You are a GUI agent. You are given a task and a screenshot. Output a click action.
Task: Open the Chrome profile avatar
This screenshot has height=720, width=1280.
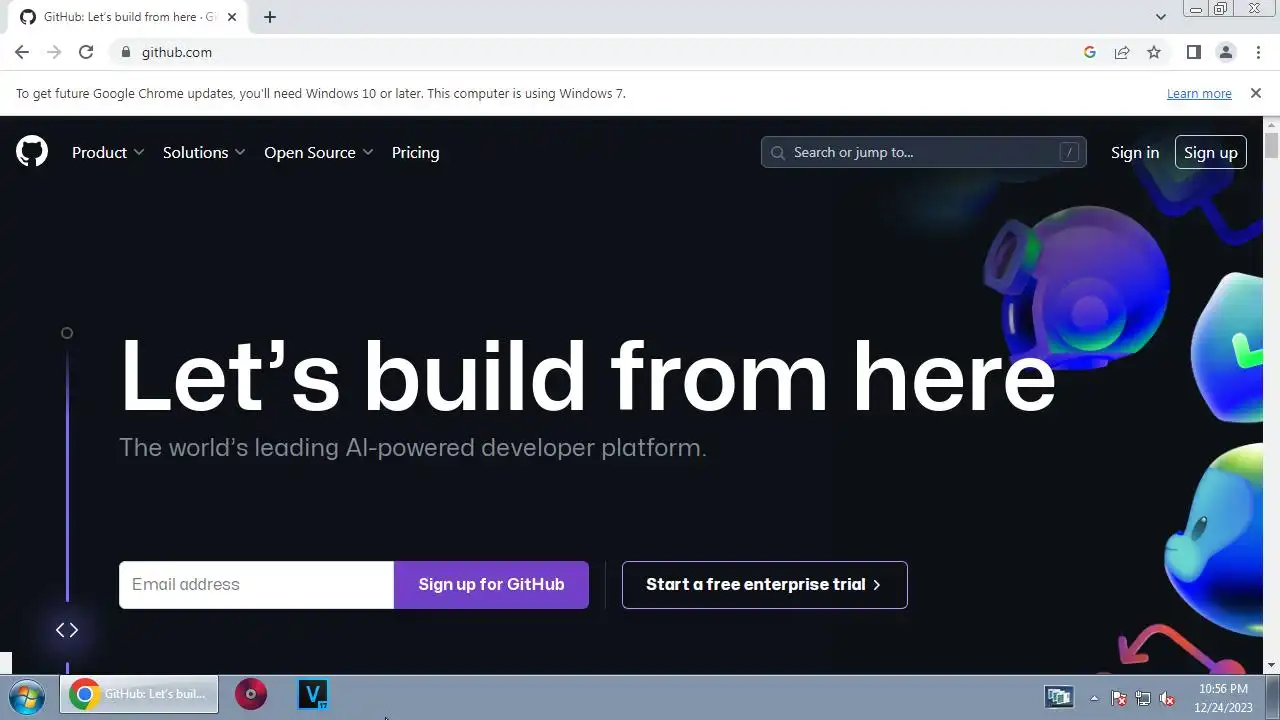[1226, 52]
